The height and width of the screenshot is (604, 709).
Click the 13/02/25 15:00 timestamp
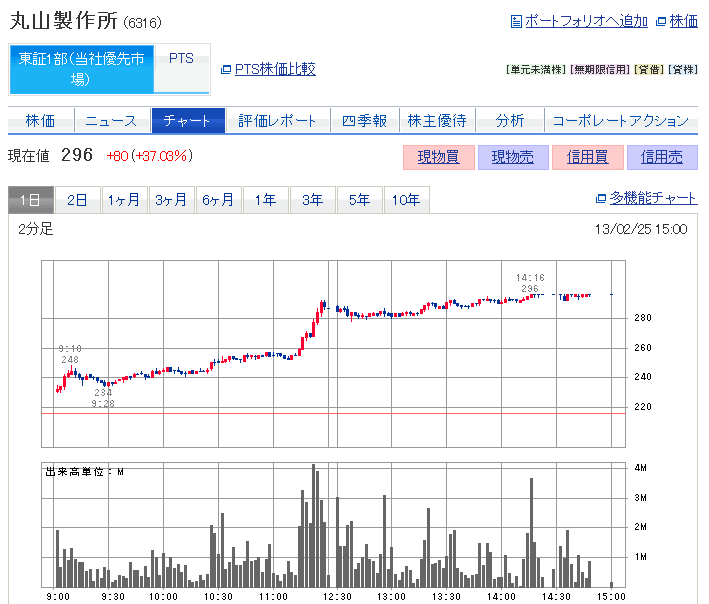641,229
